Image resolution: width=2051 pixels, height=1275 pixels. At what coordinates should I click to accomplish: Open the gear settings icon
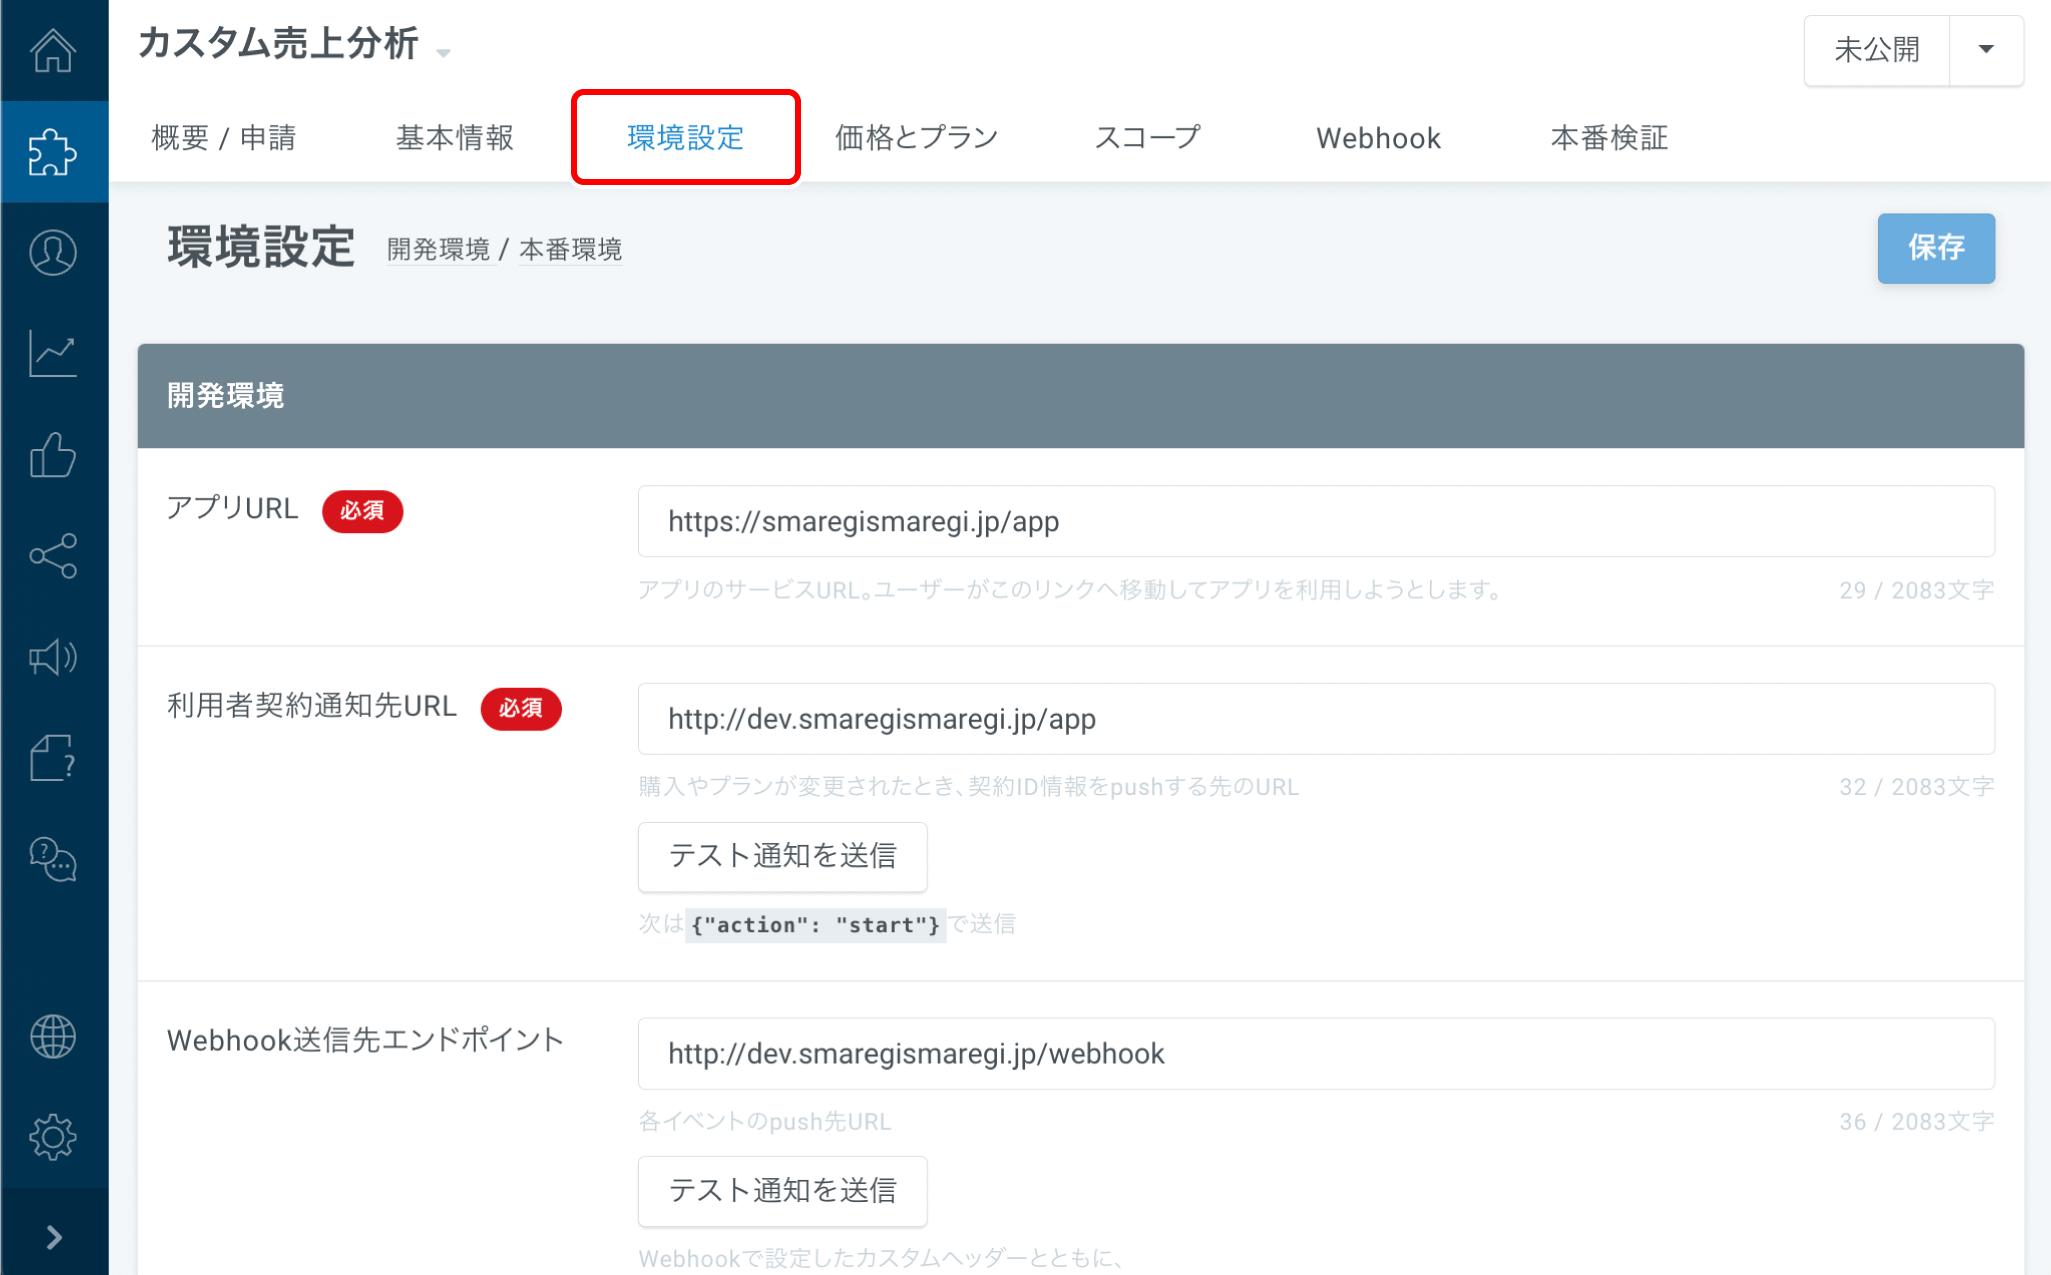pyautogui.click(x=53, y=1137)
